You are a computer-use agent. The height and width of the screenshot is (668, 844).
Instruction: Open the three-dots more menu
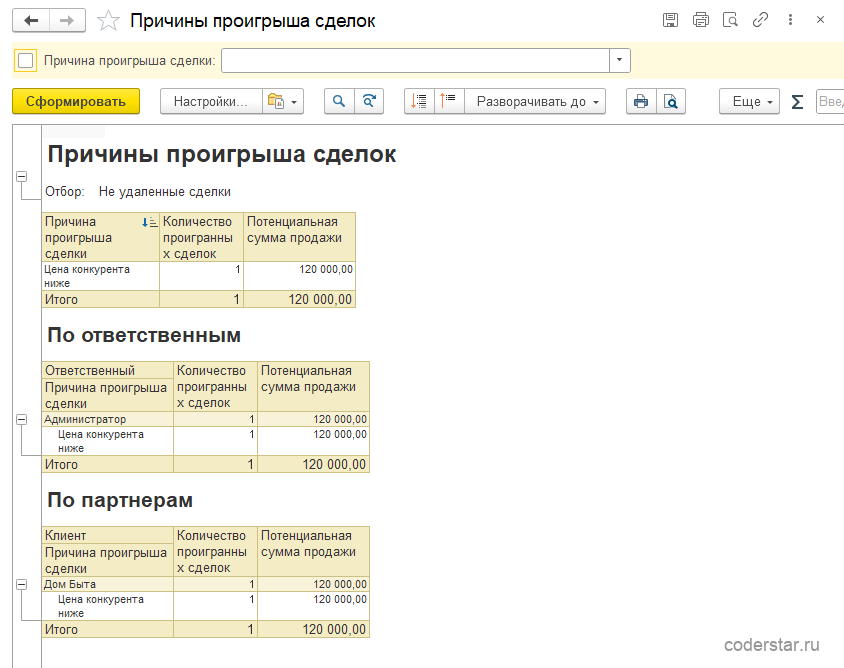click(x=790, y=20)
